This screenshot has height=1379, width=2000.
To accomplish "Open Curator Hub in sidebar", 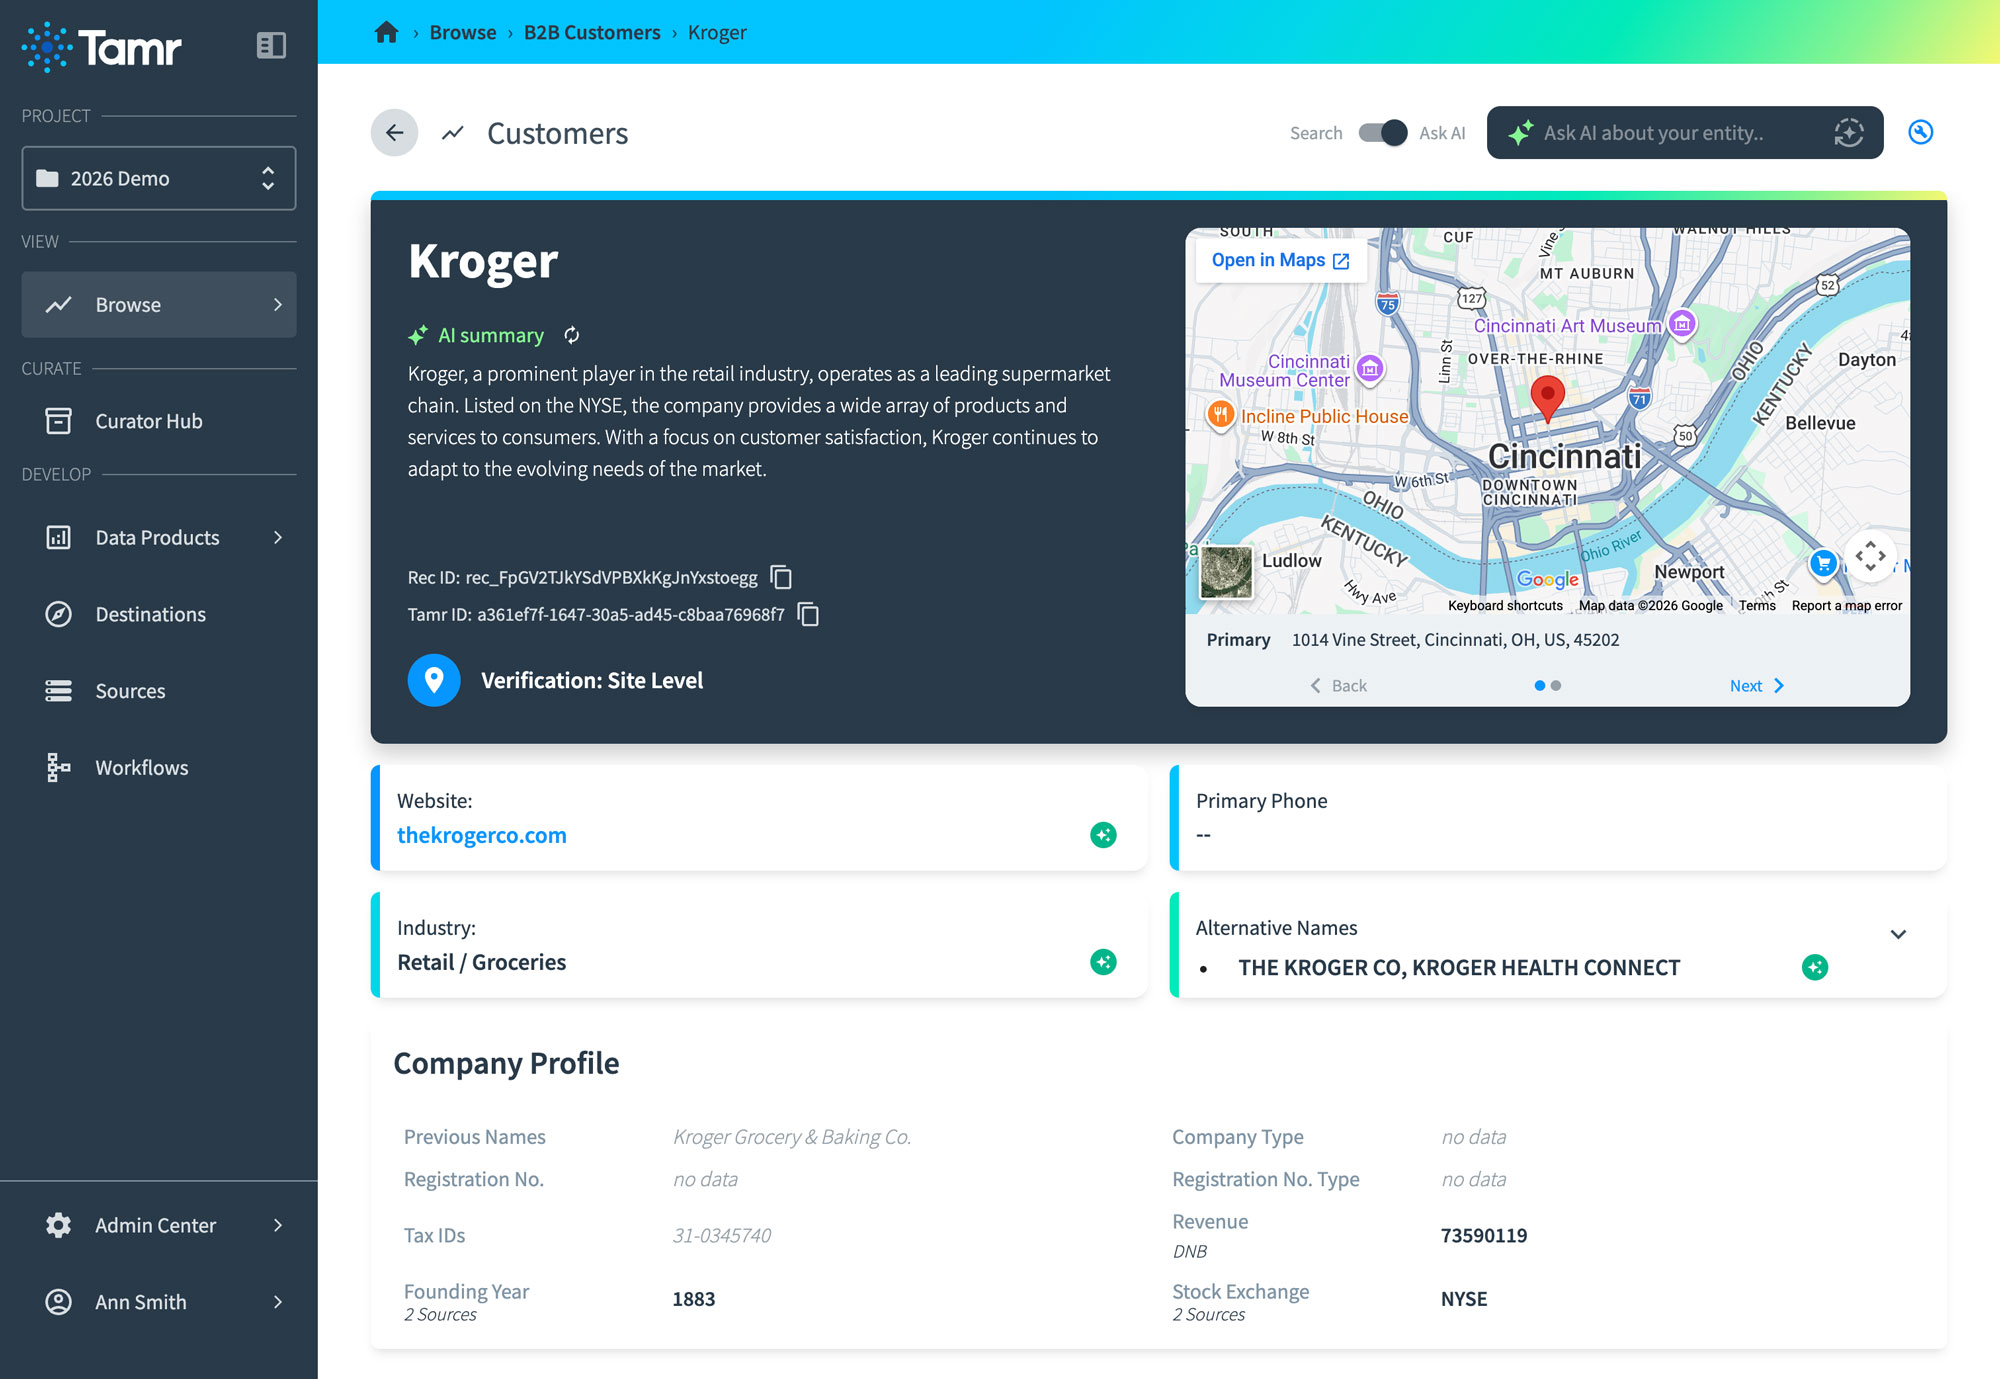I will (148, 421).
